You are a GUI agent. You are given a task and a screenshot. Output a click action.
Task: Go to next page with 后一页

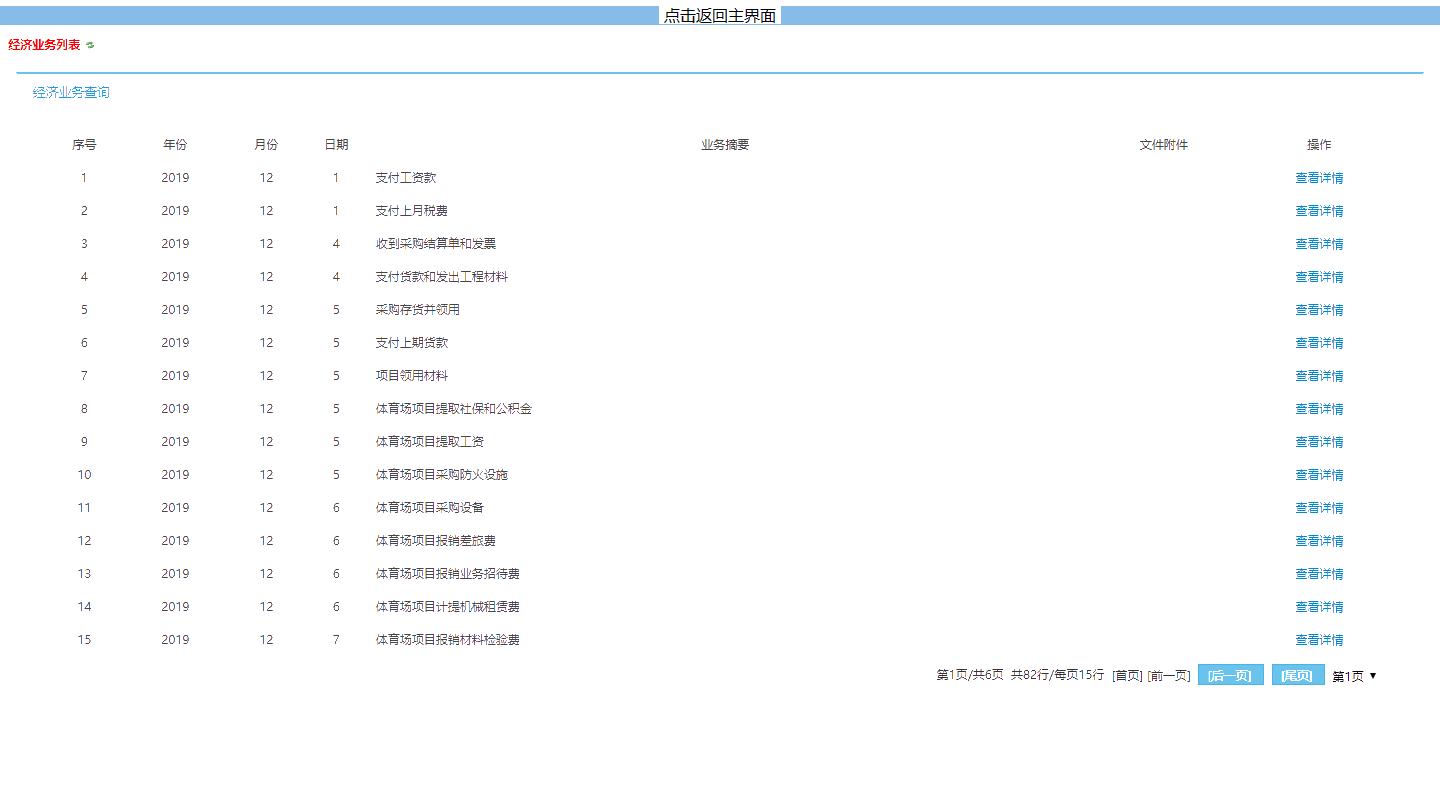click(1230, 675)
